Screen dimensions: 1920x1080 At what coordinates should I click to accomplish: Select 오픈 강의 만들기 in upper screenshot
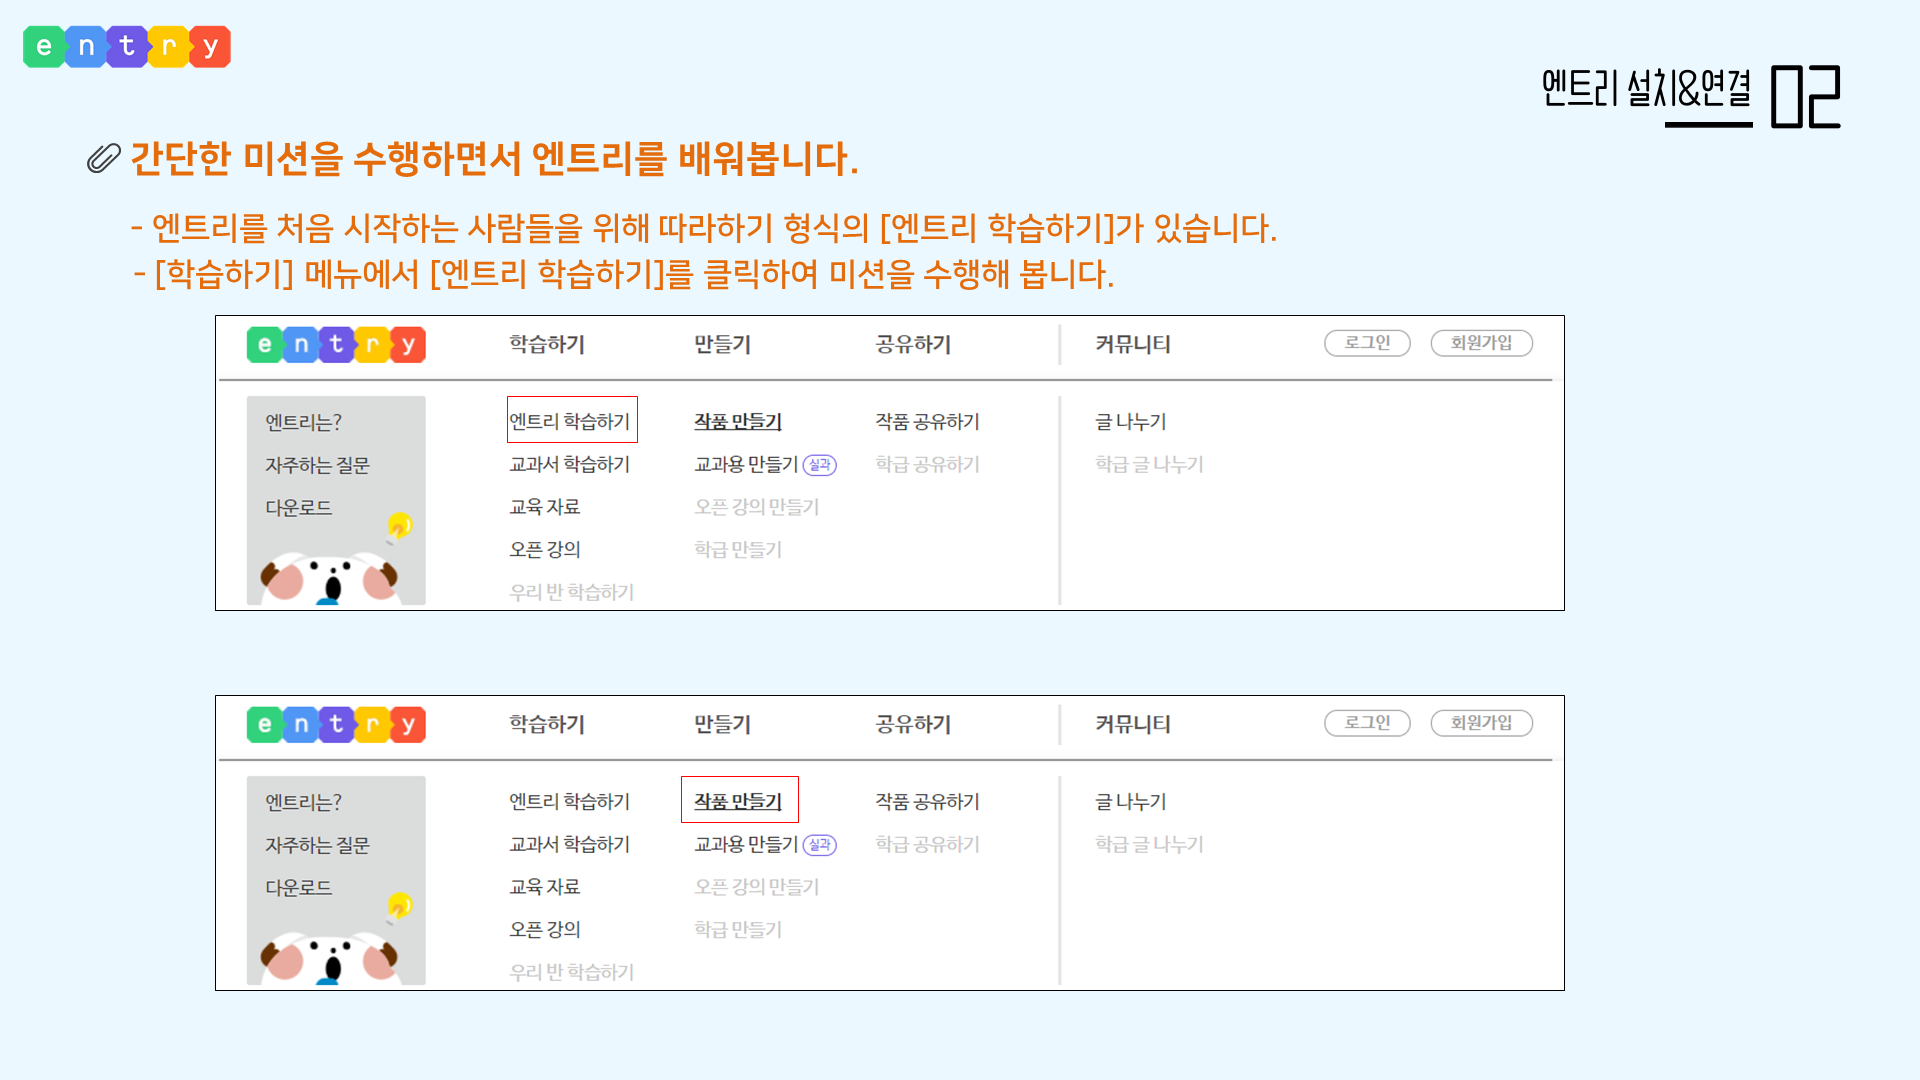757,507
